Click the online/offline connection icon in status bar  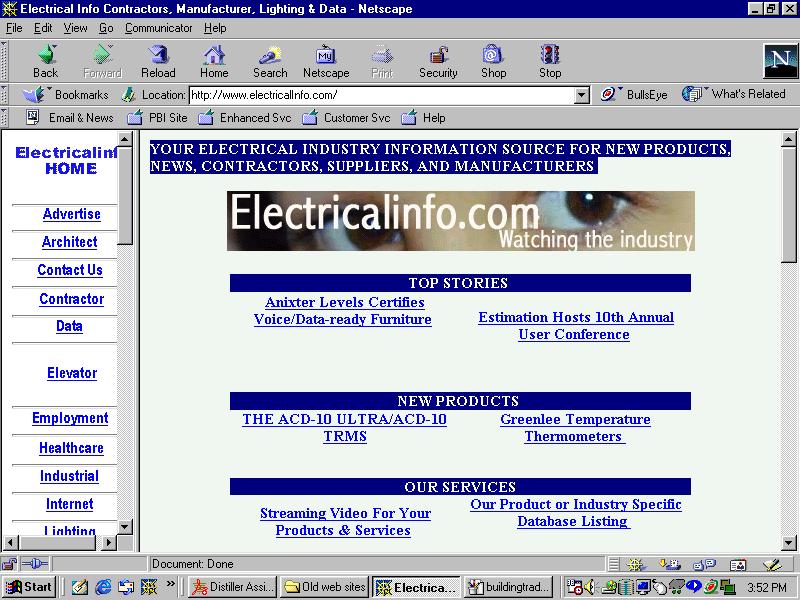35,564
